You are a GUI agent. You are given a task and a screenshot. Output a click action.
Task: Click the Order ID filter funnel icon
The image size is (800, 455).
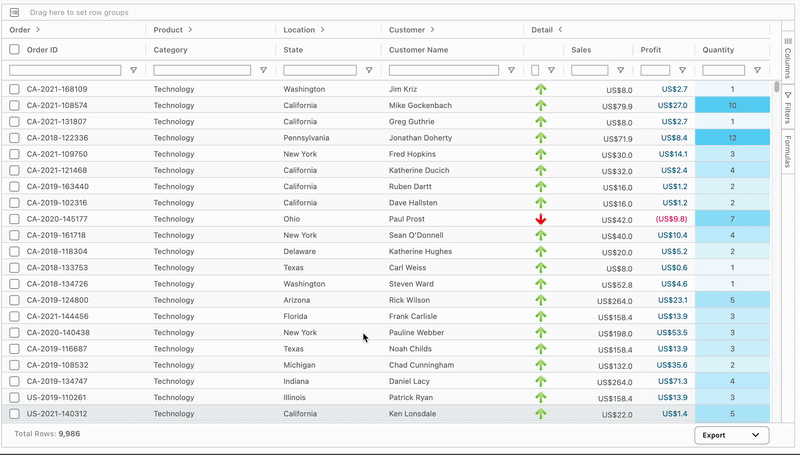coord(134,70)
